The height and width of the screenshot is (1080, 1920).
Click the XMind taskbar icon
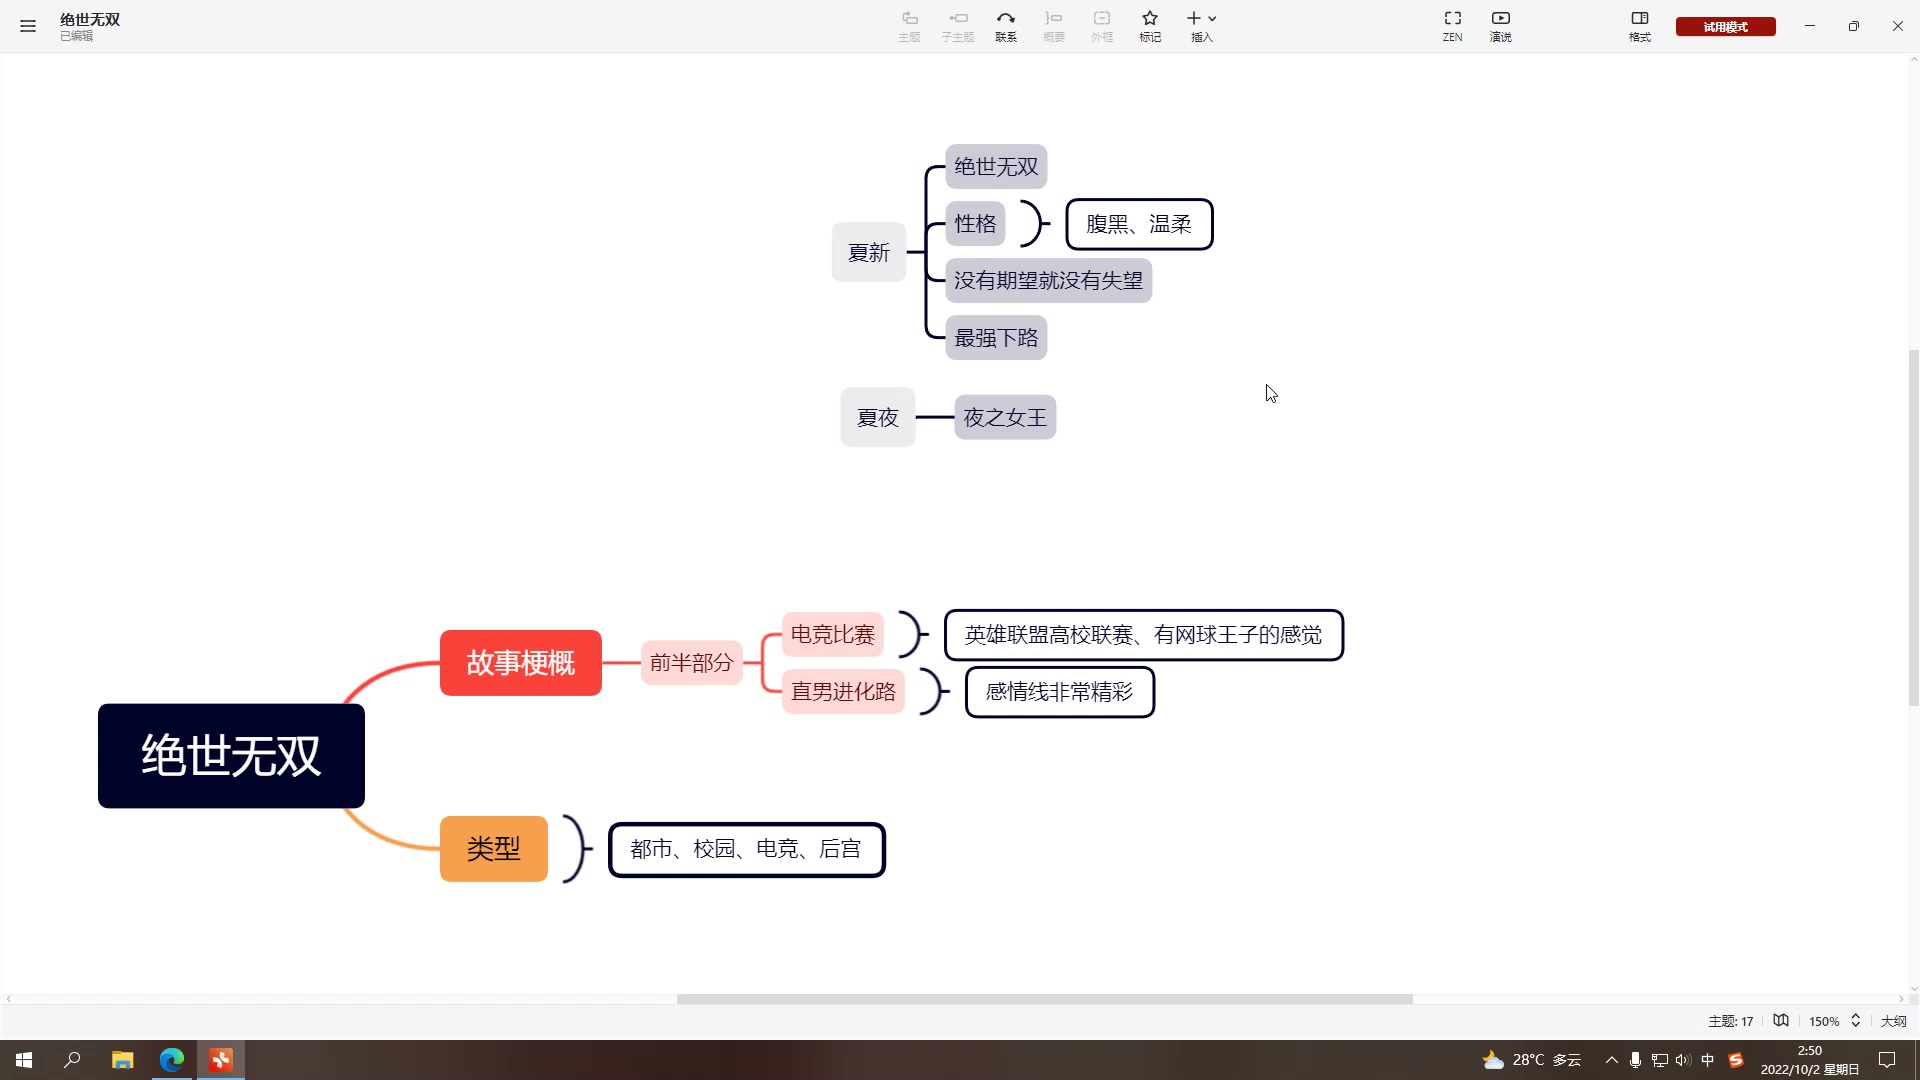click(221, 1060)
